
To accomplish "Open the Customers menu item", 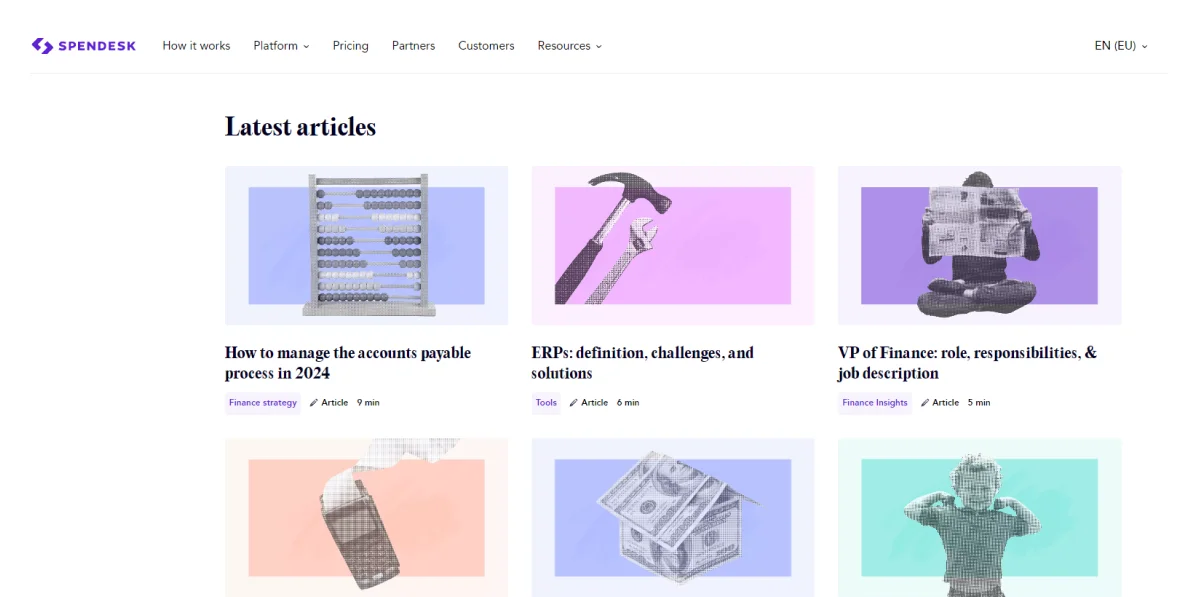I will (x=486, y=46).
